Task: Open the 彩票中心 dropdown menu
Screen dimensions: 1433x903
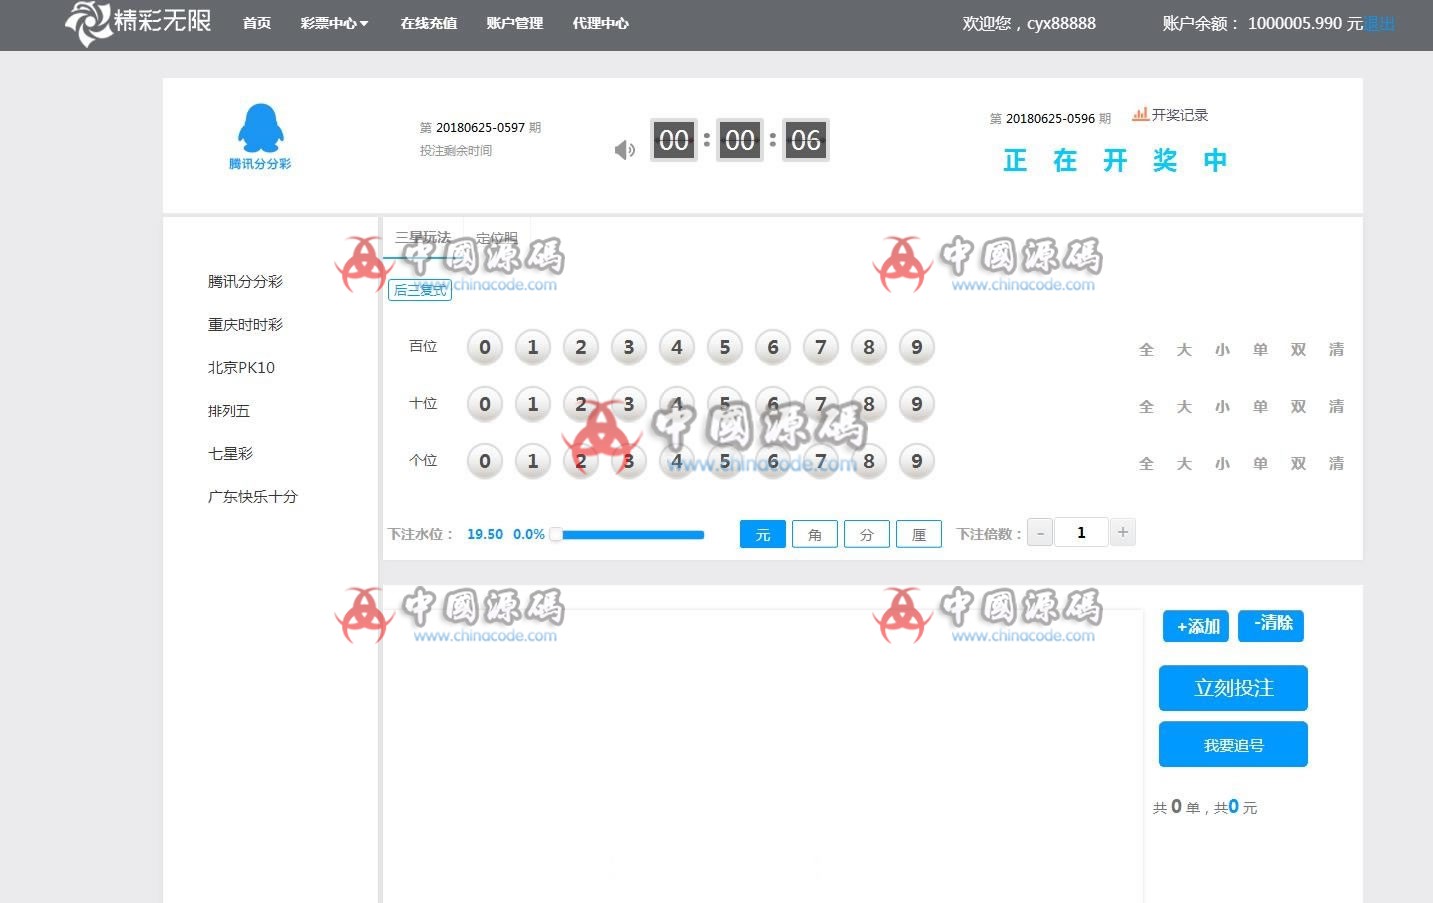Action: (x=334, y=23)
